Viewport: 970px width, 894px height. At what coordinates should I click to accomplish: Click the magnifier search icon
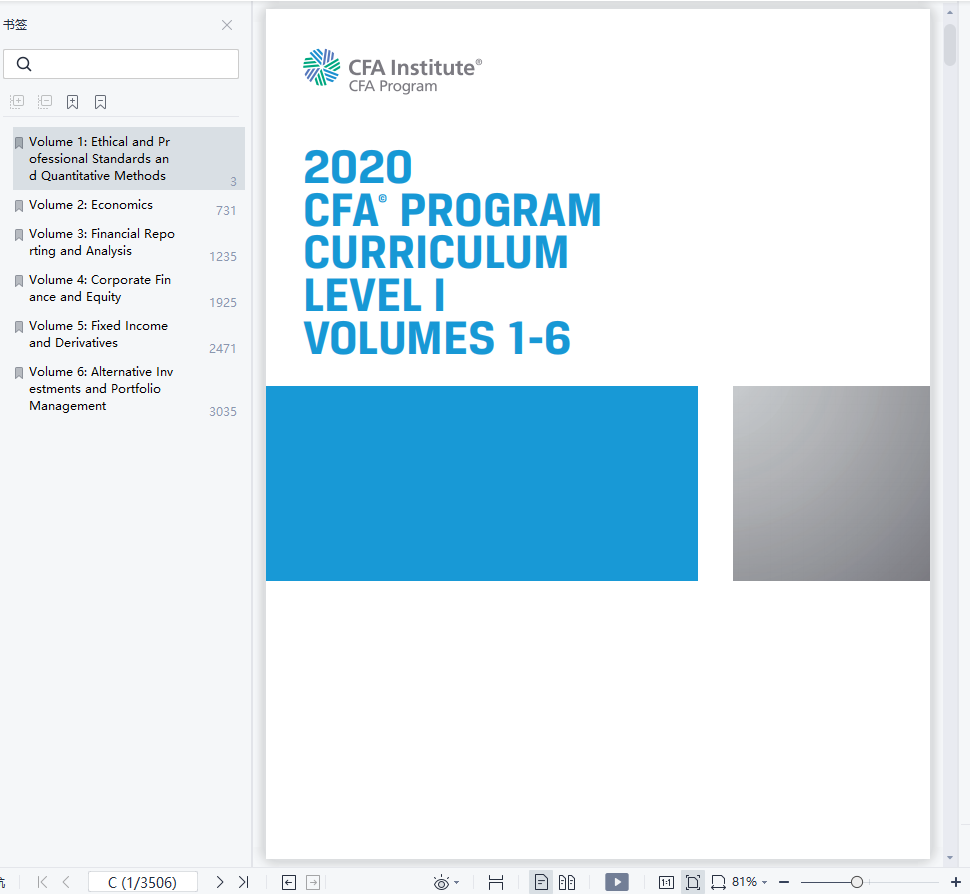click(x=24, y=64)
